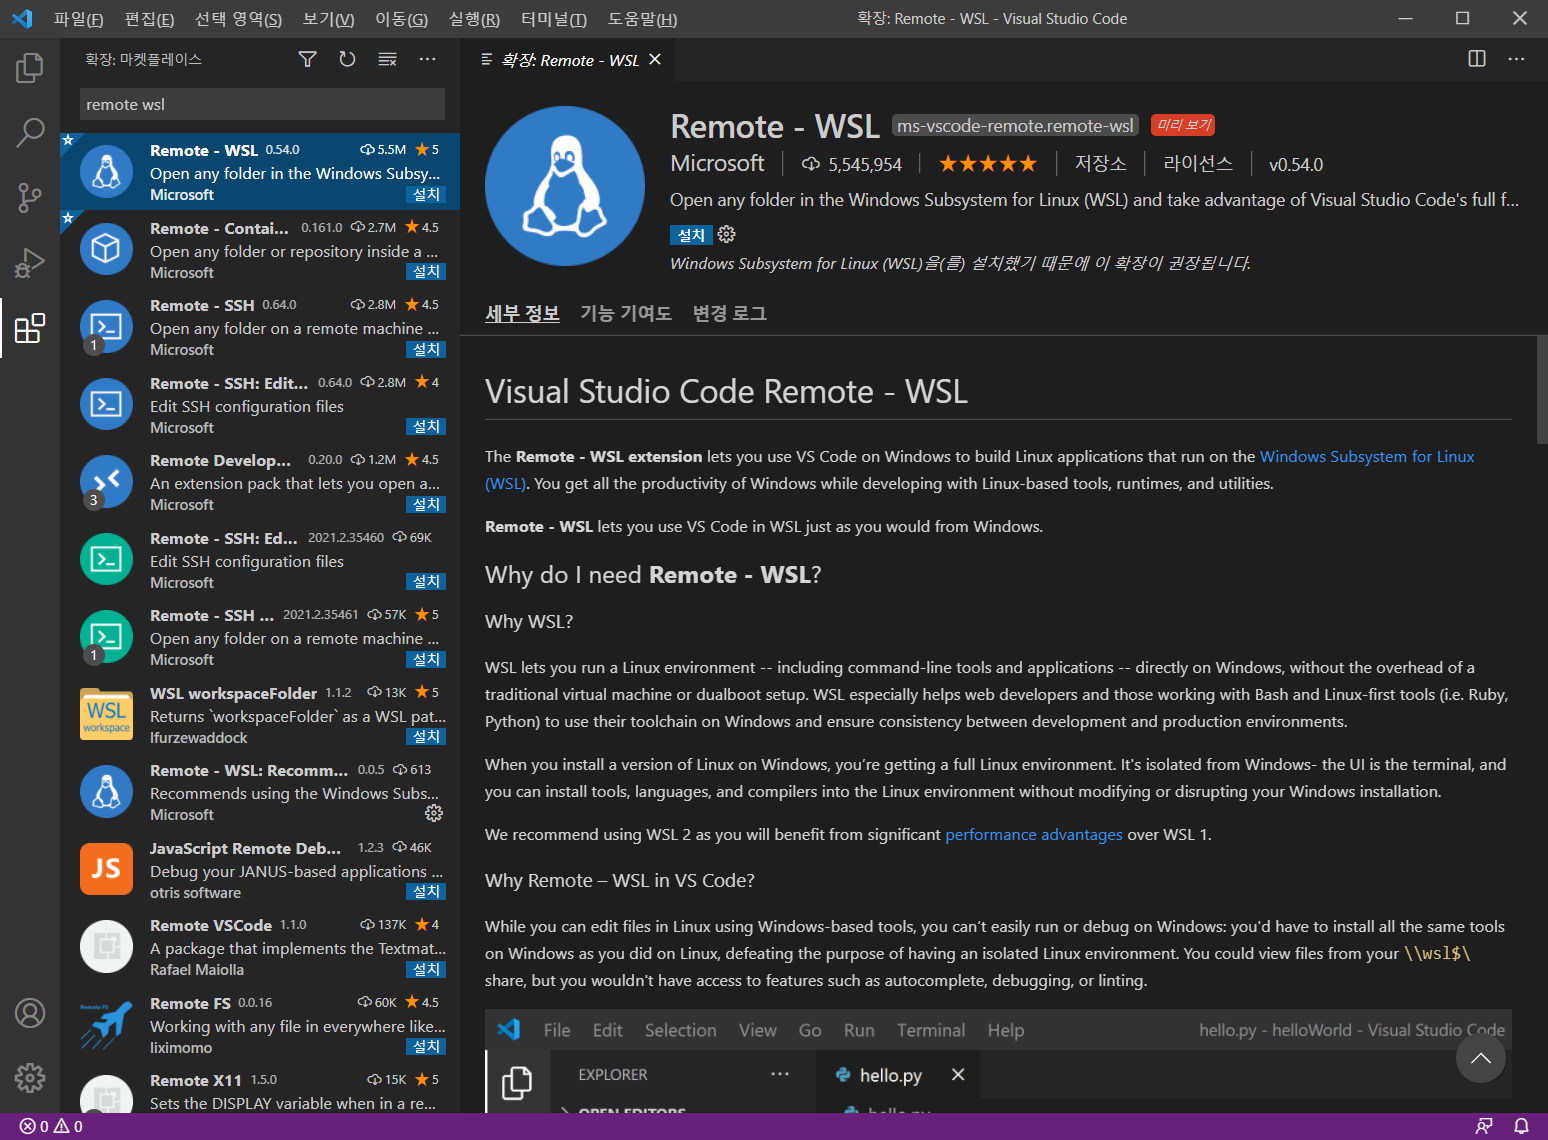The width and height of the screenshot is (1548, 1140).
Task: Open the Run and Debug view
Action: (x=30, y=262)
